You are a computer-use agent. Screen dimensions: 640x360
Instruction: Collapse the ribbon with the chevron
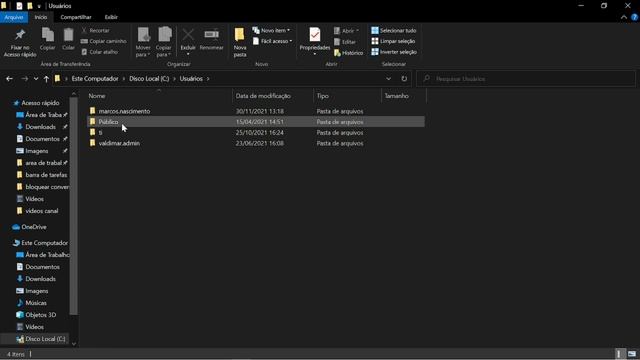(x=624, y=17)
